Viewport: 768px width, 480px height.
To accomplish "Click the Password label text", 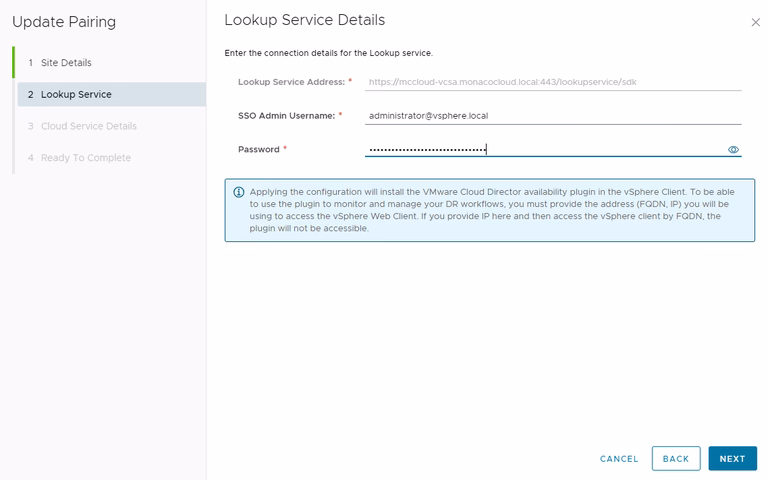I will point(259,149).
